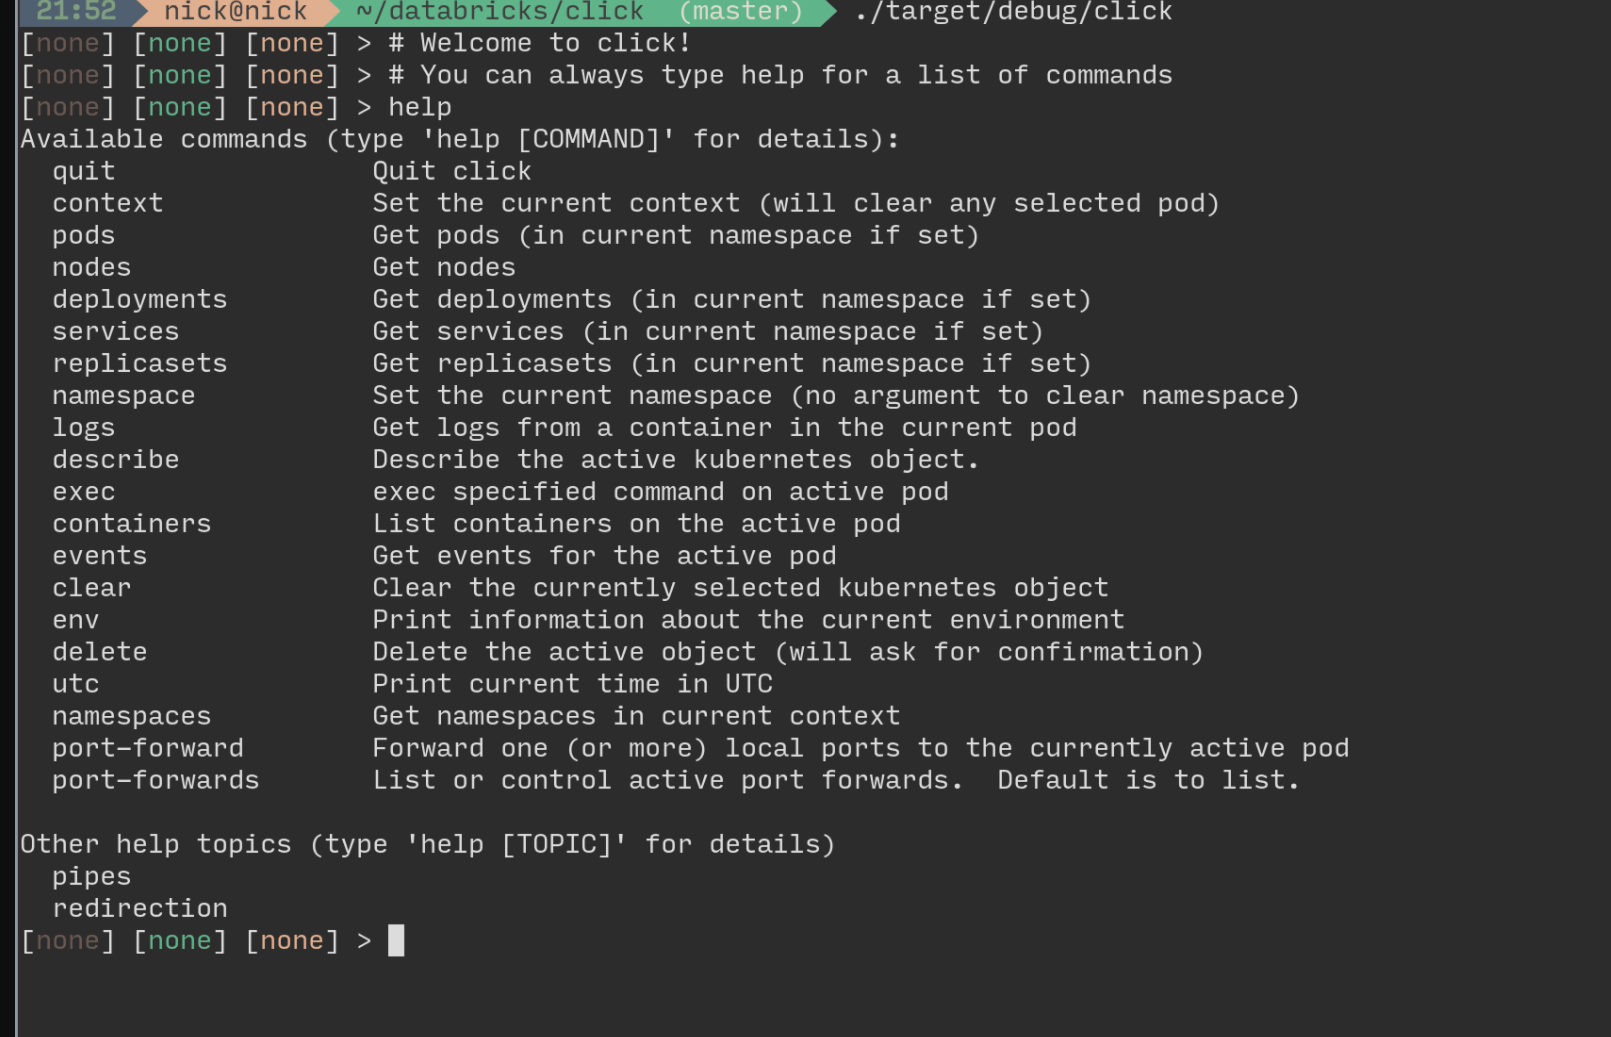Click the (master) git branch segment
This screenshot has height=1037, width=1611.
(740, 12)
